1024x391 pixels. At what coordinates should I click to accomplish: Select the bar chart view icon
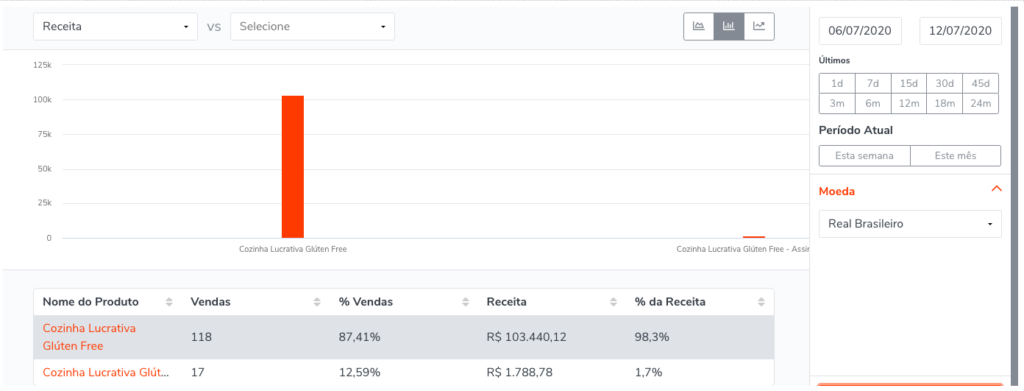tap(729, 27)
